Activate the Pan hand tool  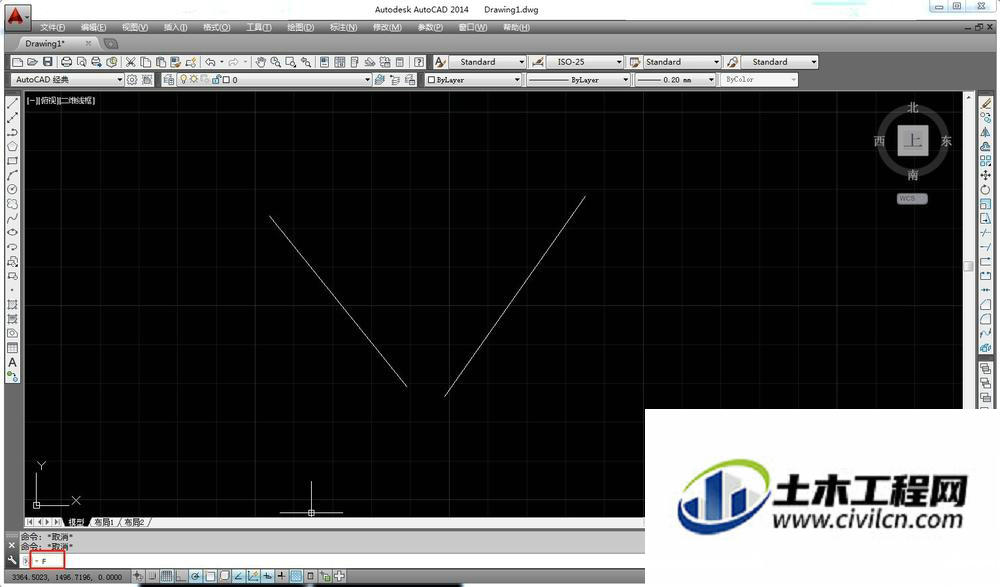point(260,62)
